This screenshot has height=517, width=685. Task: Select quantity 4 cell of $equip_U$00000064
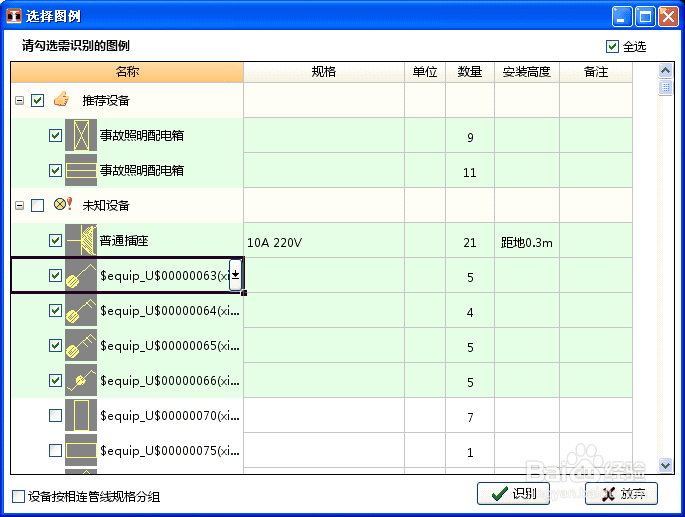(x=470, y=310)
